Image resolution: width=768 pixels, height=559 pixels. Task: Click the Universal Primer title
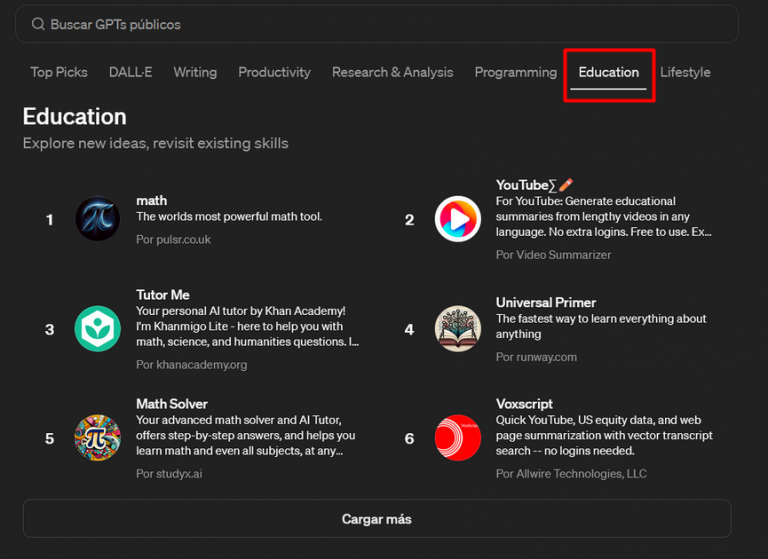tap(546, 302)
